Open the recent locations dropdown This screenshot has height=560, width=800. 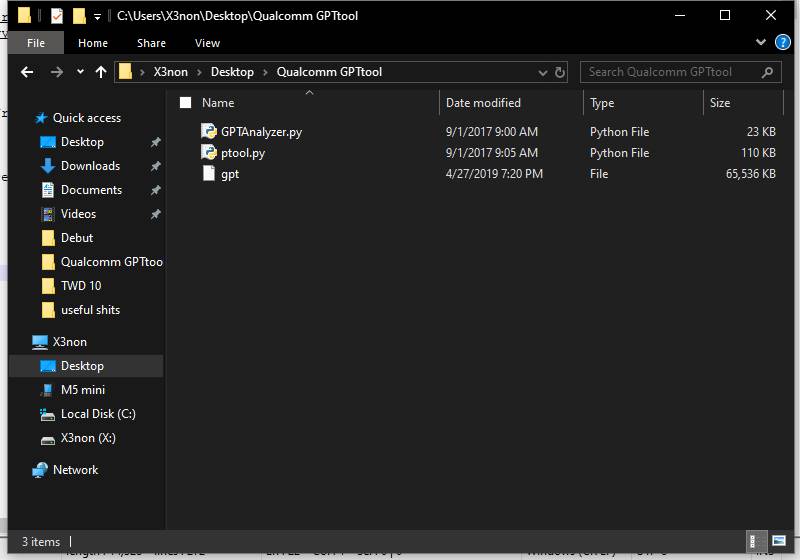coord(80,72)
